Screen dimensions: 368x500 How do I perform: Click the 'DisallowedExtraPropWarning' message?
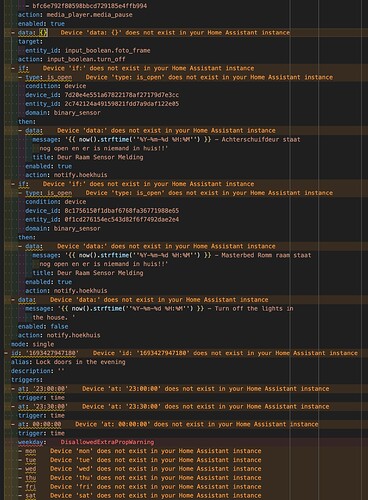click(x=107, y=442)
